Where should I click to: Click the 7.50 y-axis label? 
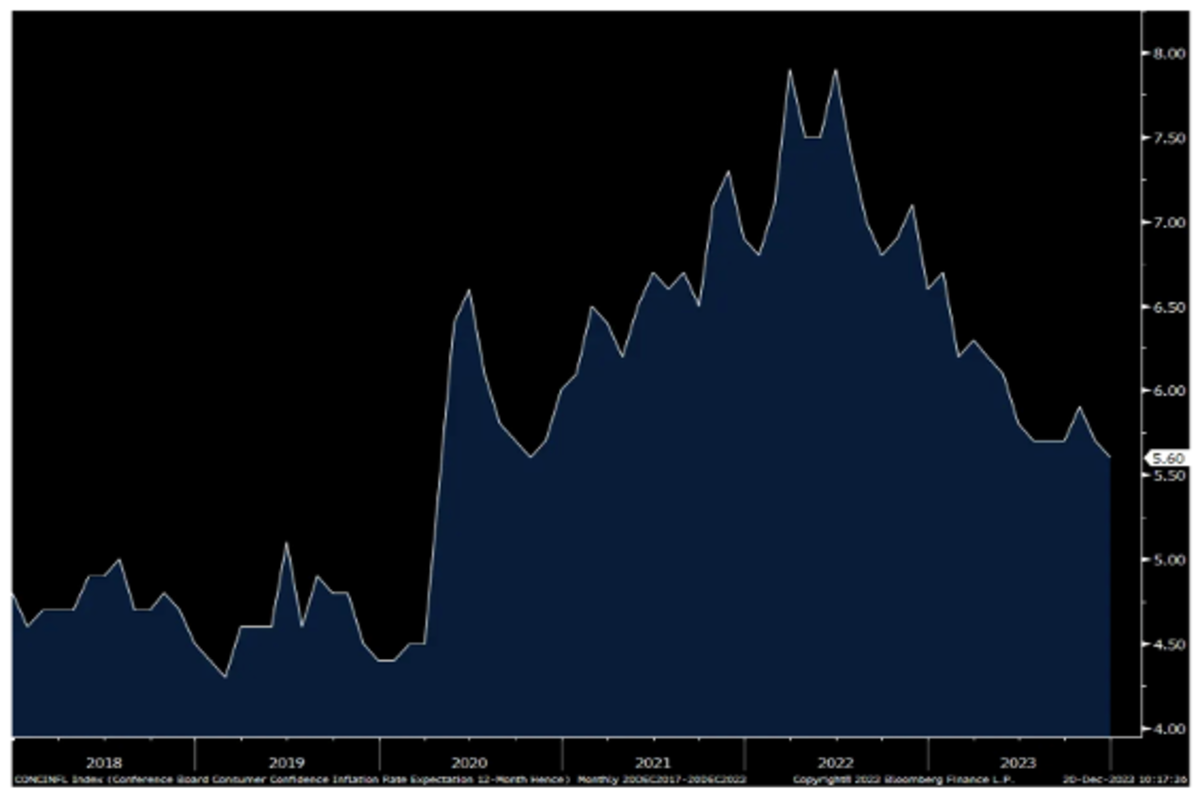coord(1163,138)
